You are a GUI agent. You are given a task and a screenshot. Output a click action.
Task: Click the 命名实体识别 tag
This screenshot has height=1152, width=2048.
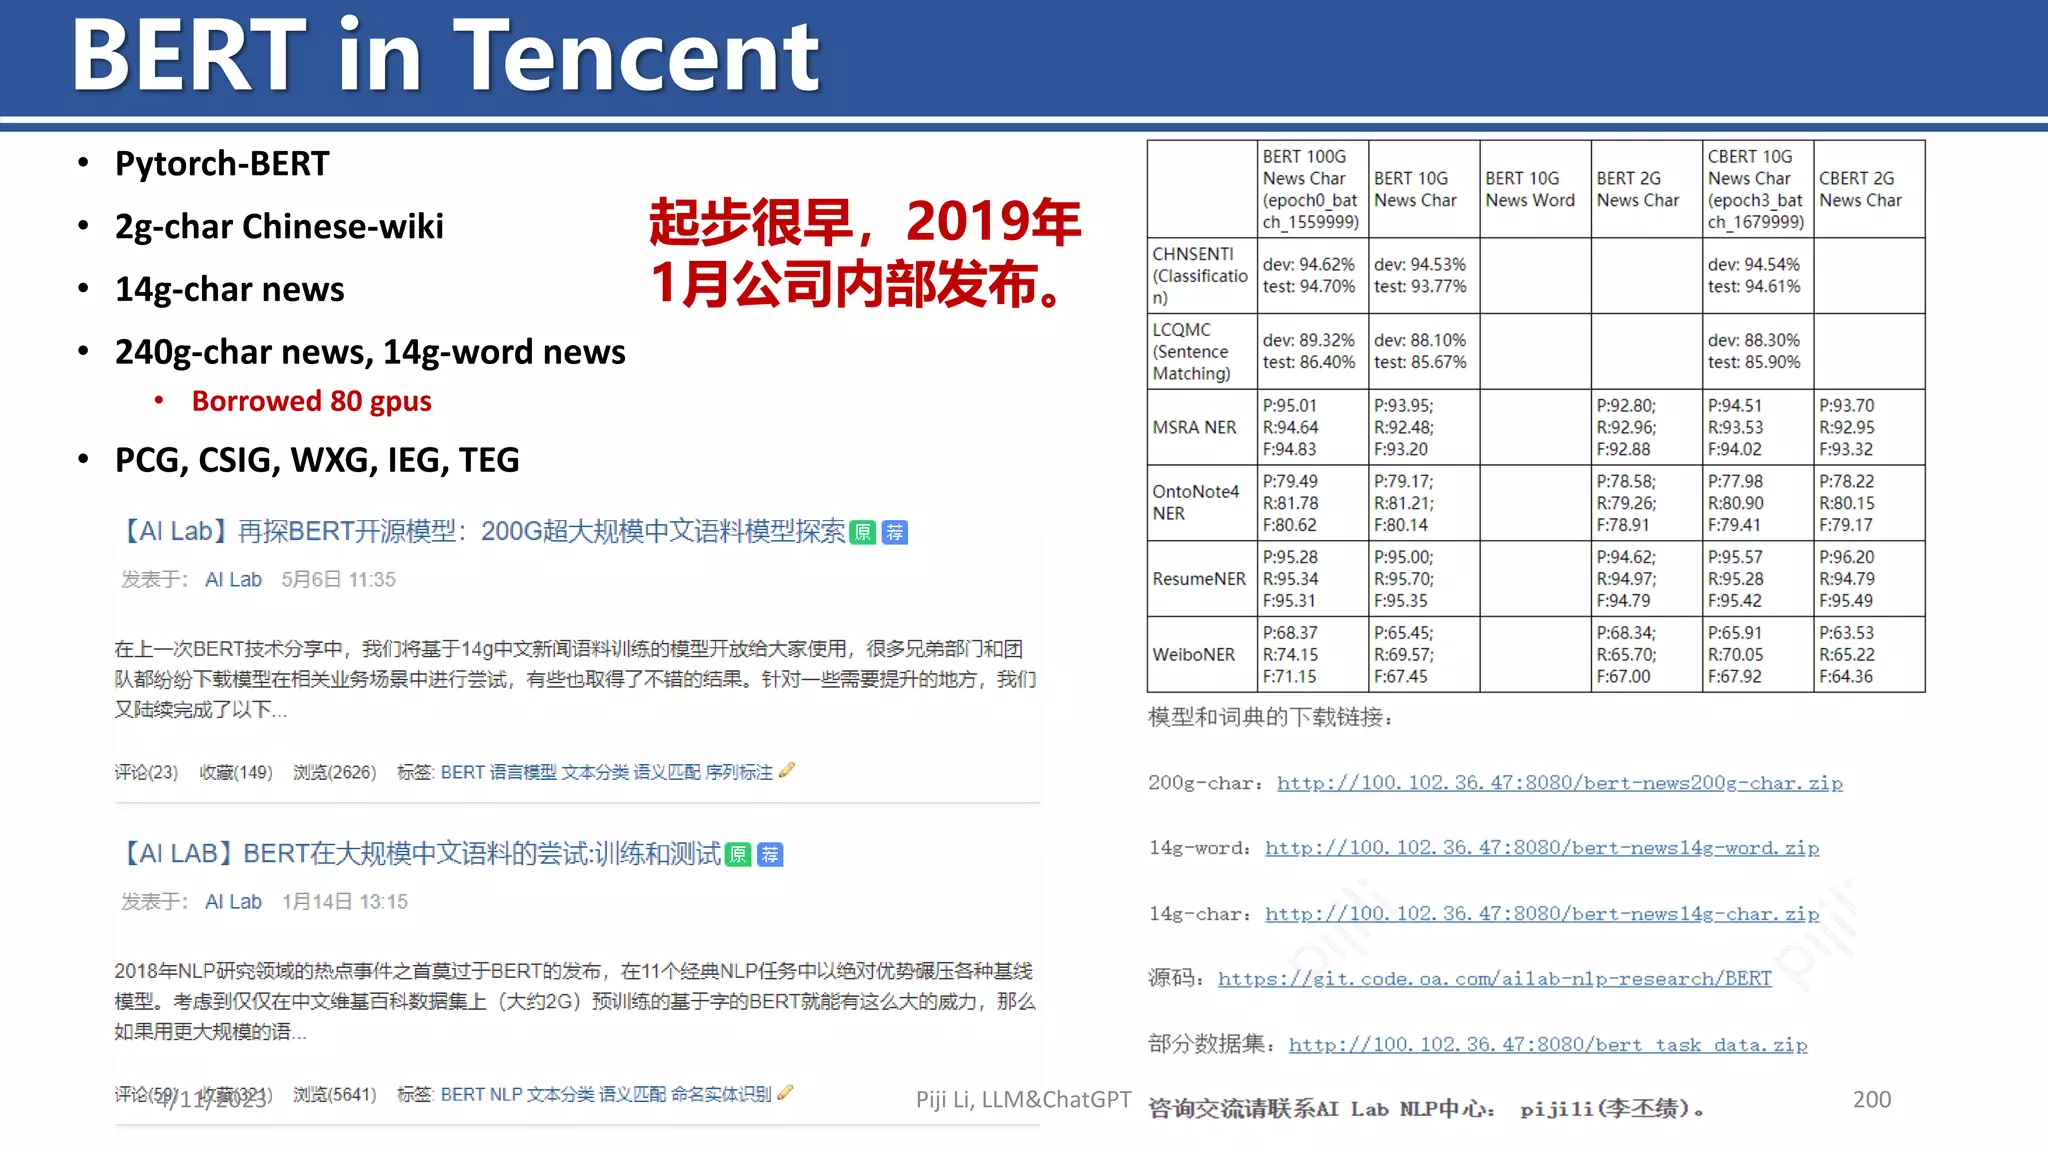[x=721, y=1094]
